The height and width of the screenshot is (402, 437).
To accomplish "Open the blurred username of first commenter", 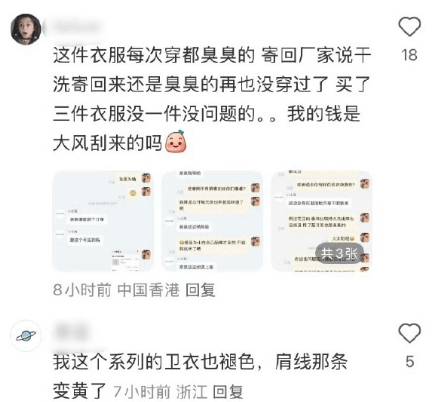I will (x=77, y=26).
